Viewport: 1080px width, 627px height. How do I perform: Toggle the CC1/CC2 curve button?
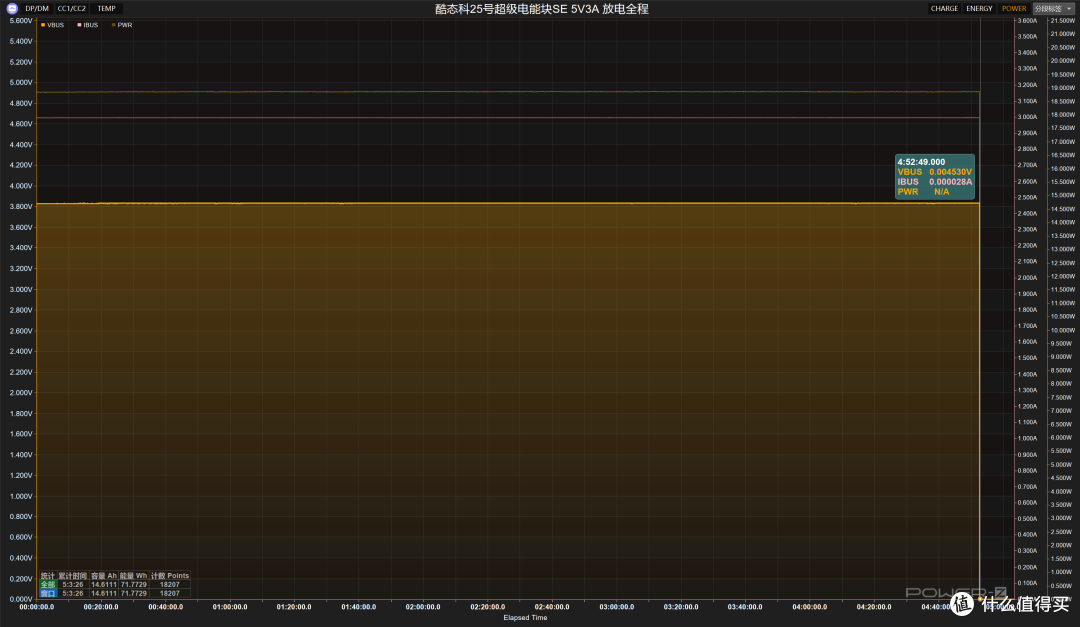pos(72,8)
